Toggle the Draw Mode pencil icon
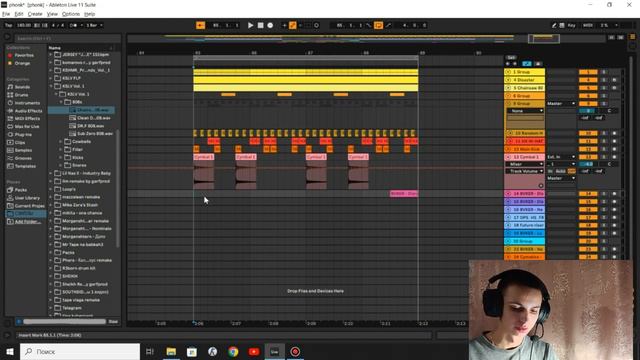Viewport: 640px width, 360px height. pyautogui.click(x=554, y=25)
